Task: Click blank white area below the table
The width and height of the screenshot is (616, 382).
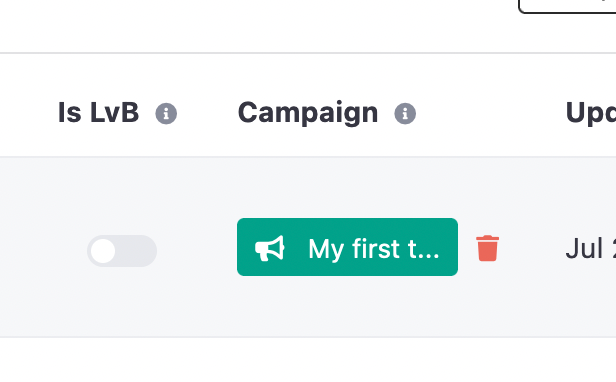Action: tap(308, 360)
